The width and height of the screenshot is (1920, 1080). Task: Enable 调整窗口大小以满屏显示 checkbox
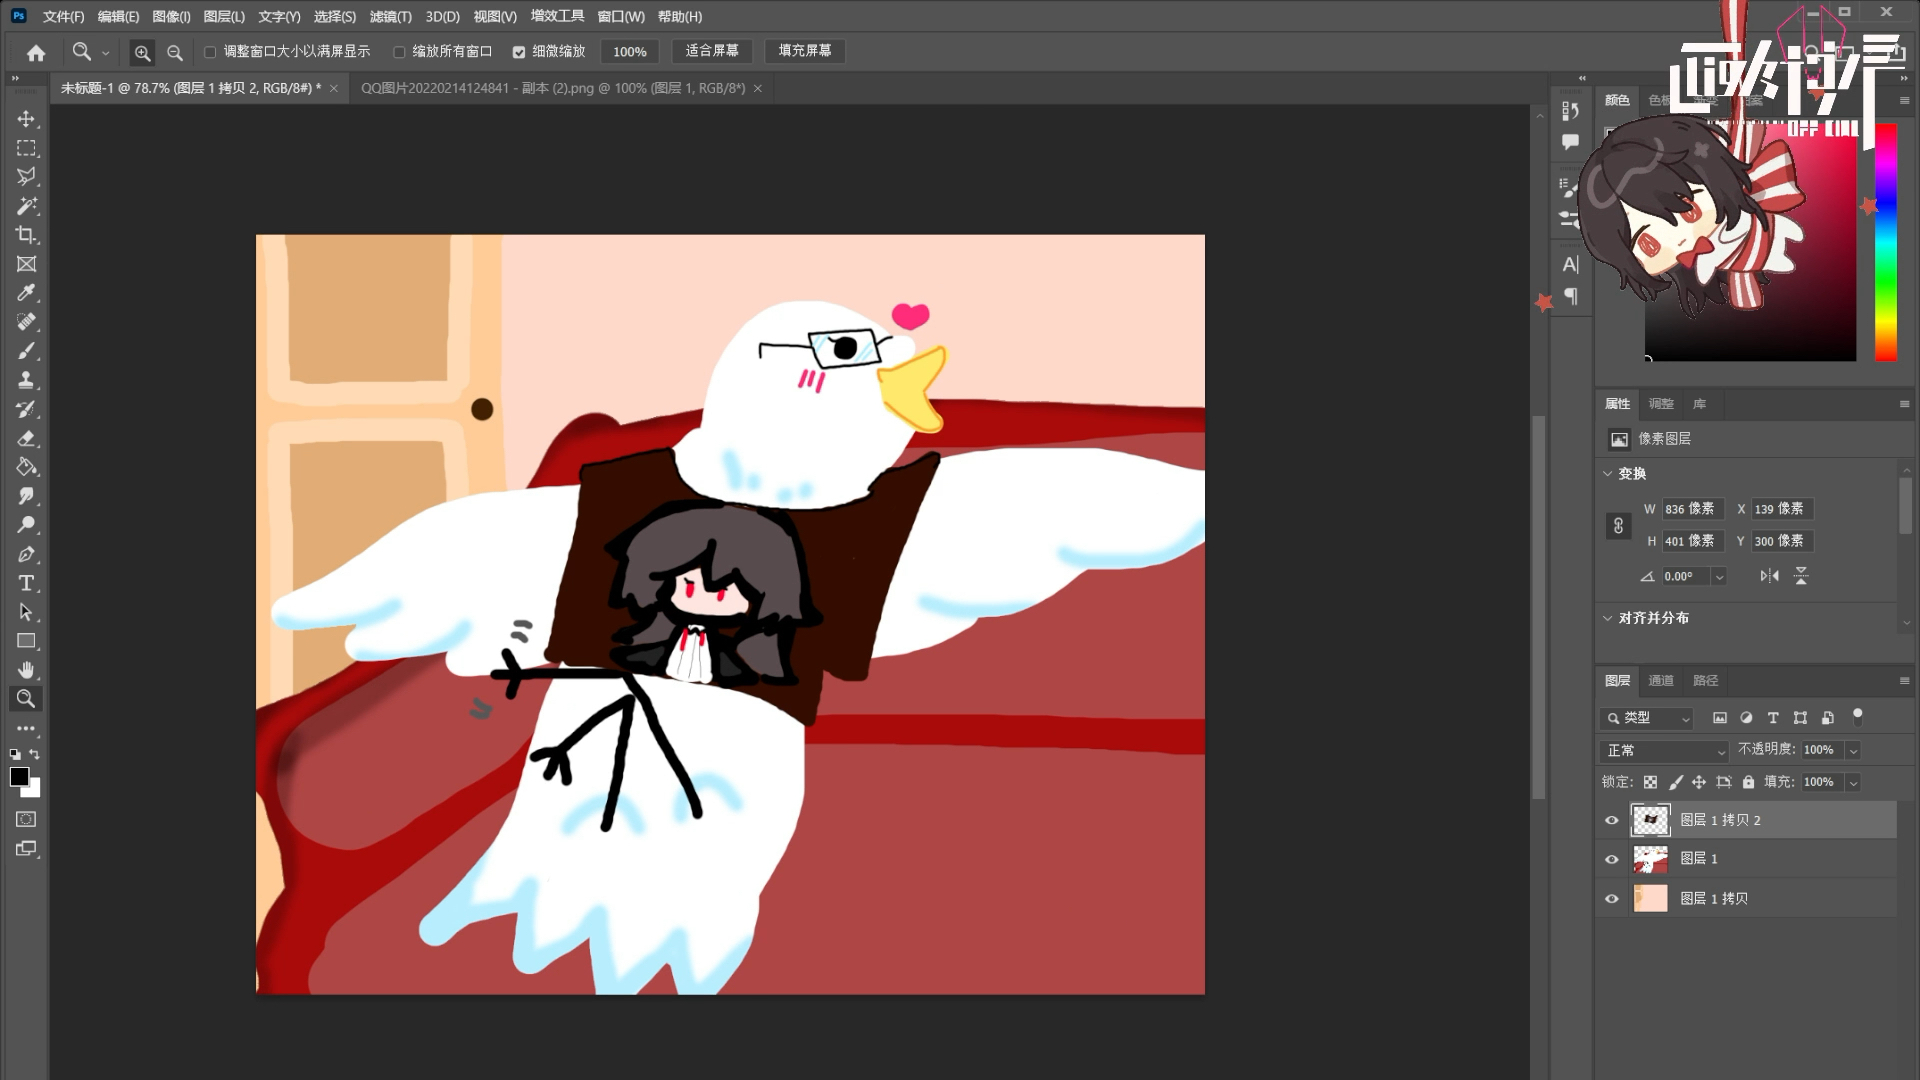tap(210, 52)
